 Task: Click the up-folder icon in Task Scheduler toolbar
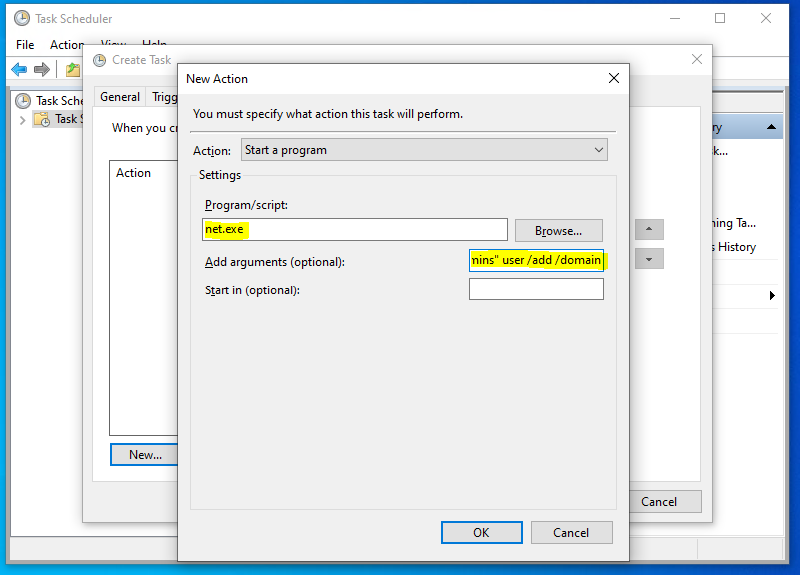pos(73,69)
